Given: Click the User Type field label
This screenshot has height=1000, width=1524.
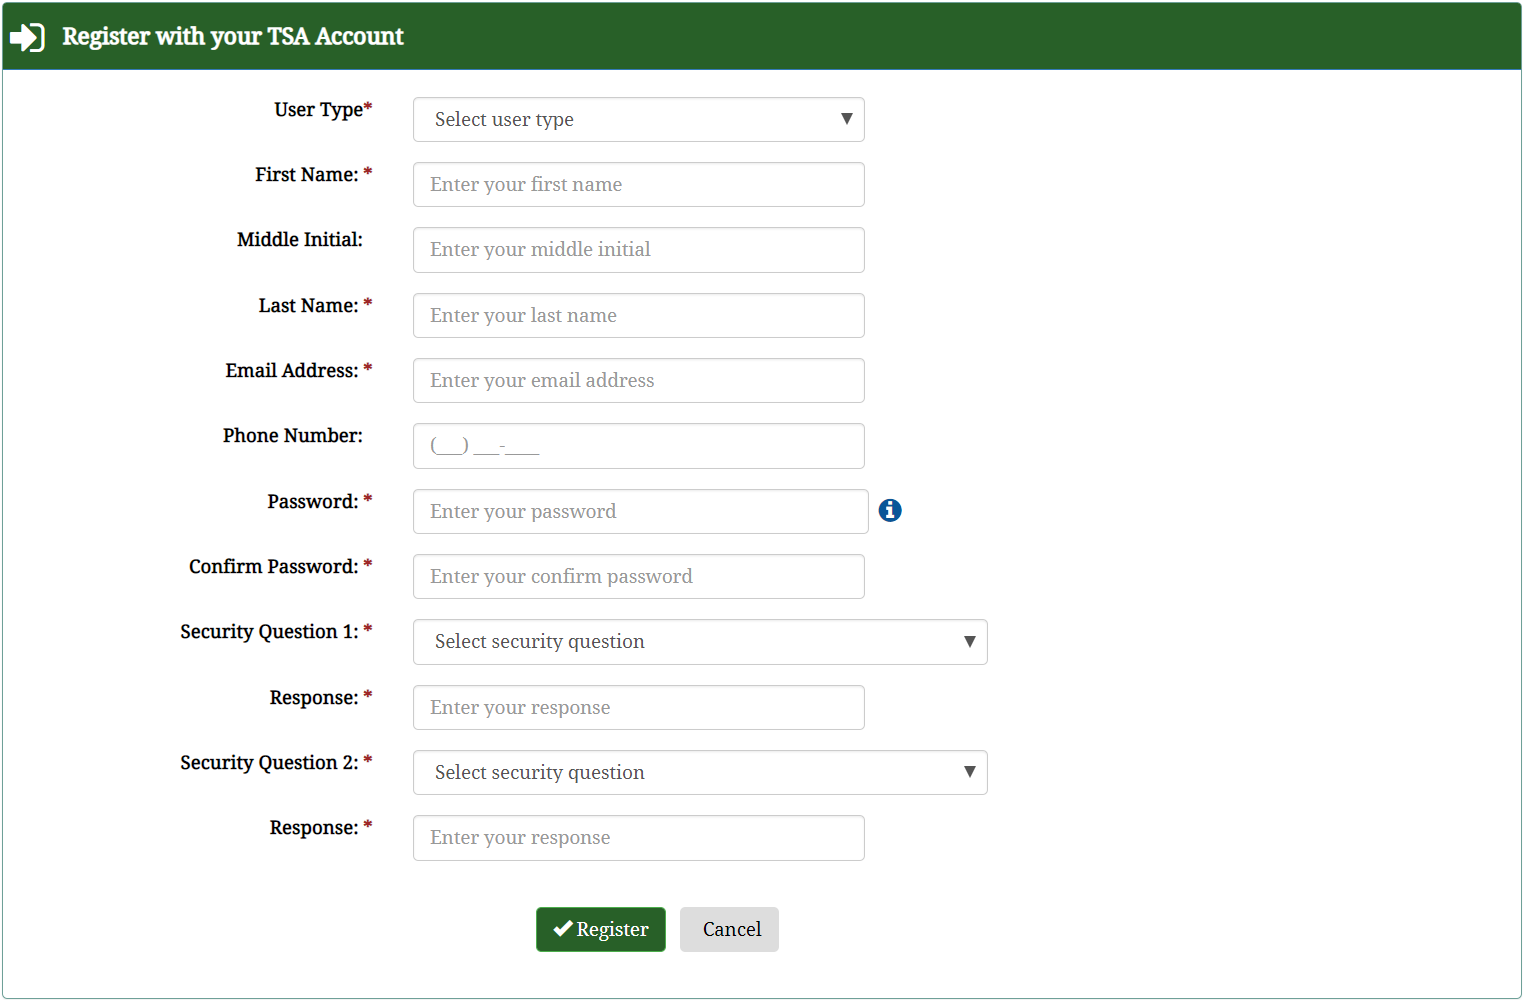Looking at the screenshot, I should (x=318, y=110).
